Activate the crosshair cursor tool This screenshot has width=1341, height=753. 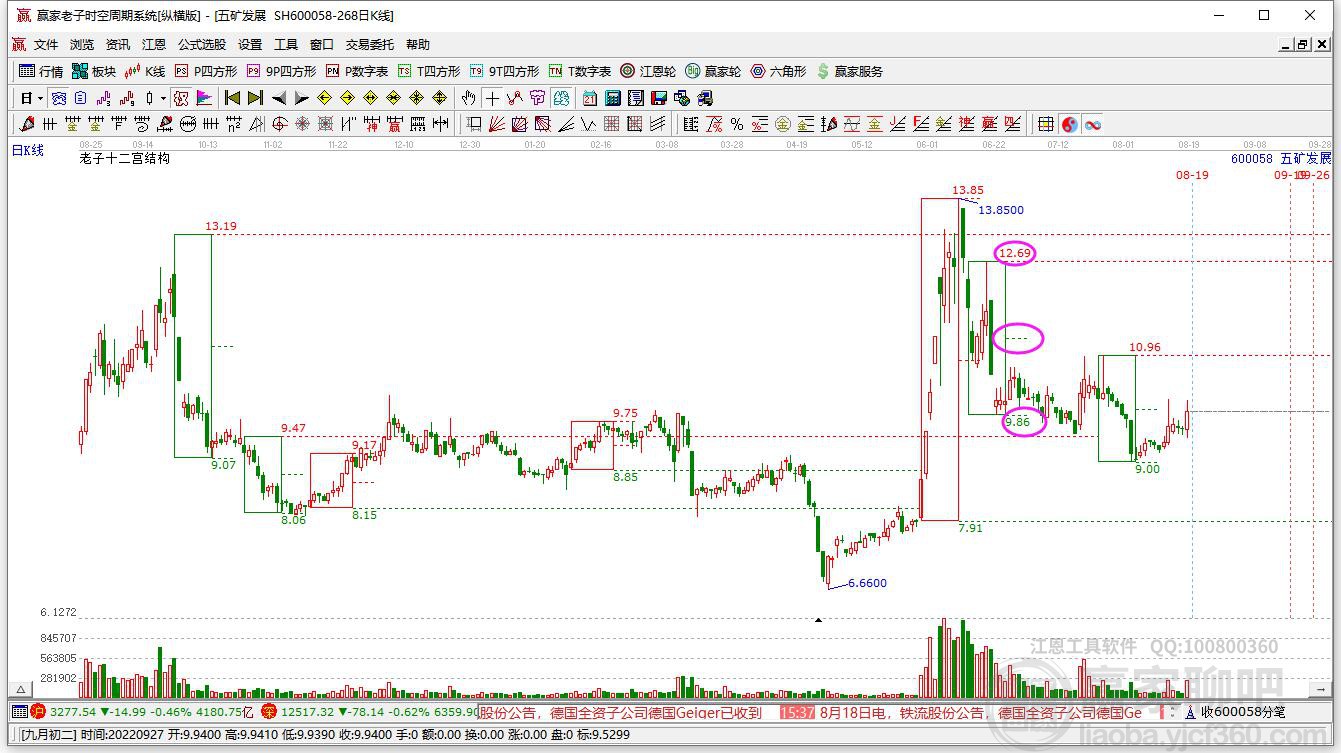pos(492,98)
